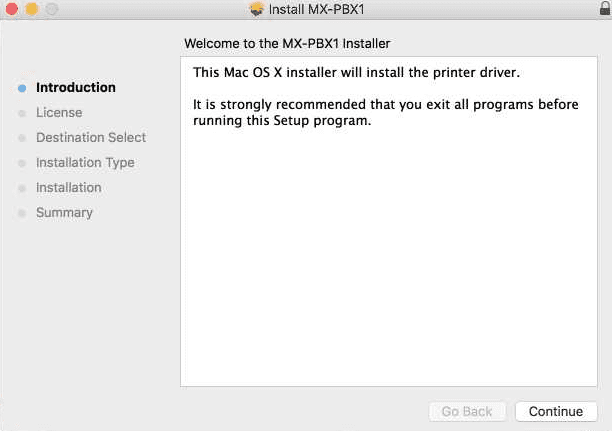612x431 pixels.
Task: Click the Go Back button
Action: (467, 412)
